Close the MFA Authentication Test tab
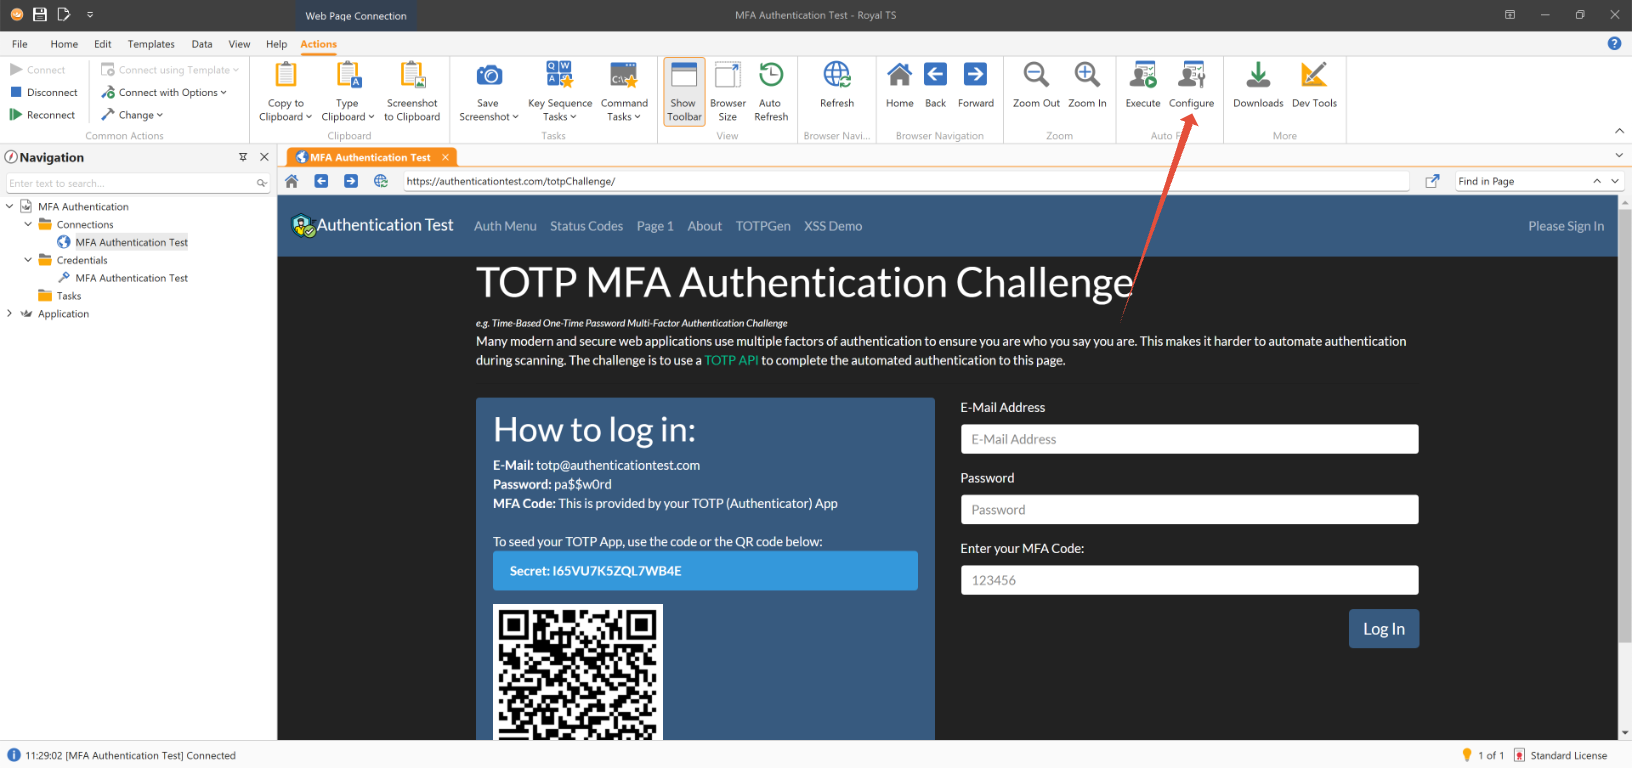Viewport: 1632px width, 768px height. [x=445, y=157]
